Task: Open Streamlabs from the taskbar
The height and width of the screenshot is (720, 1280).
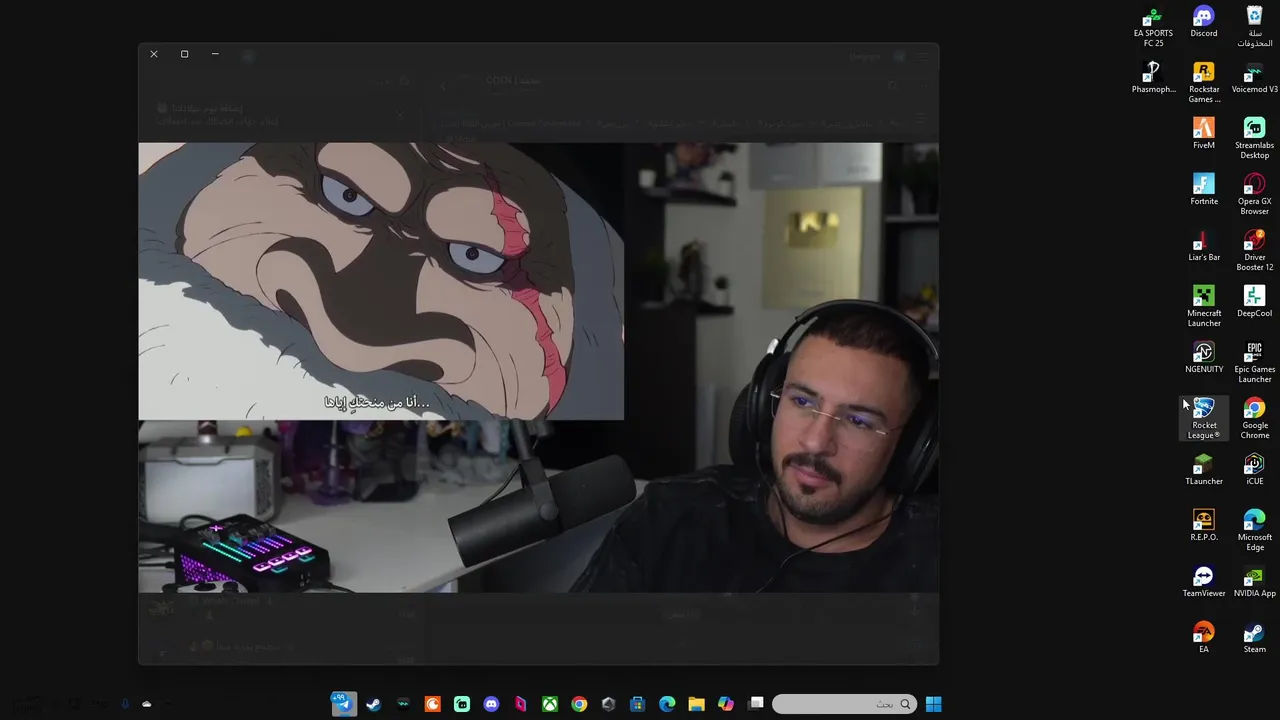Action: tap(461, 704)
